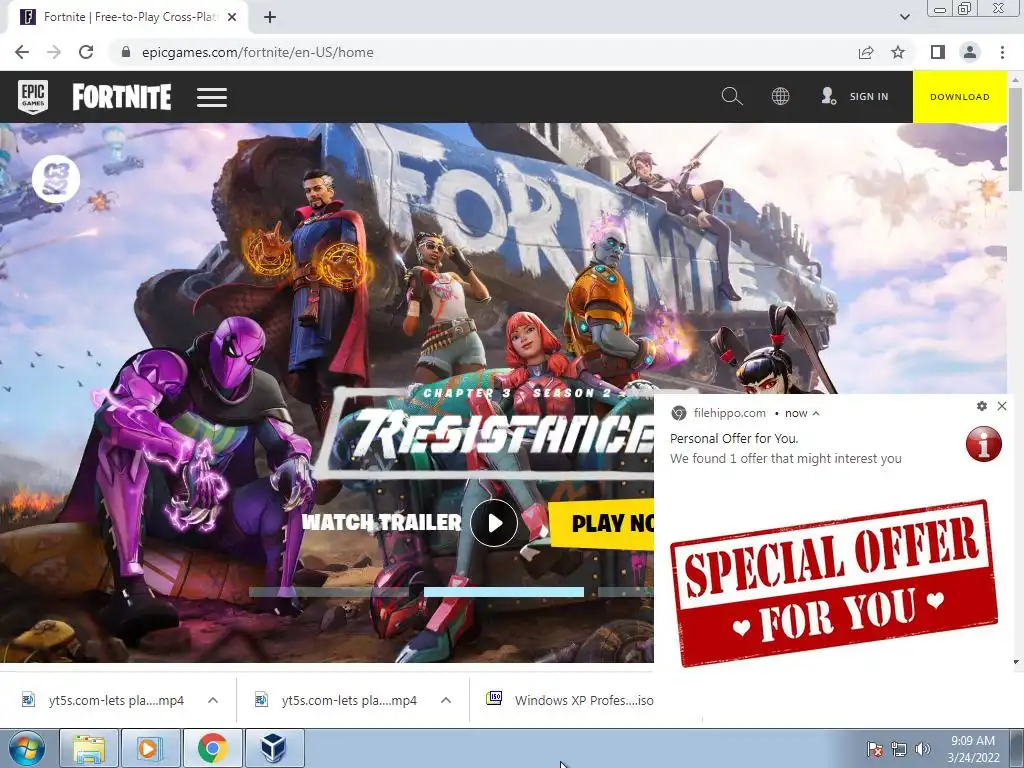Open Windows Media Player taskbar icon
This screenshot has width=1024, height=768.
click(x=150, y=748)
